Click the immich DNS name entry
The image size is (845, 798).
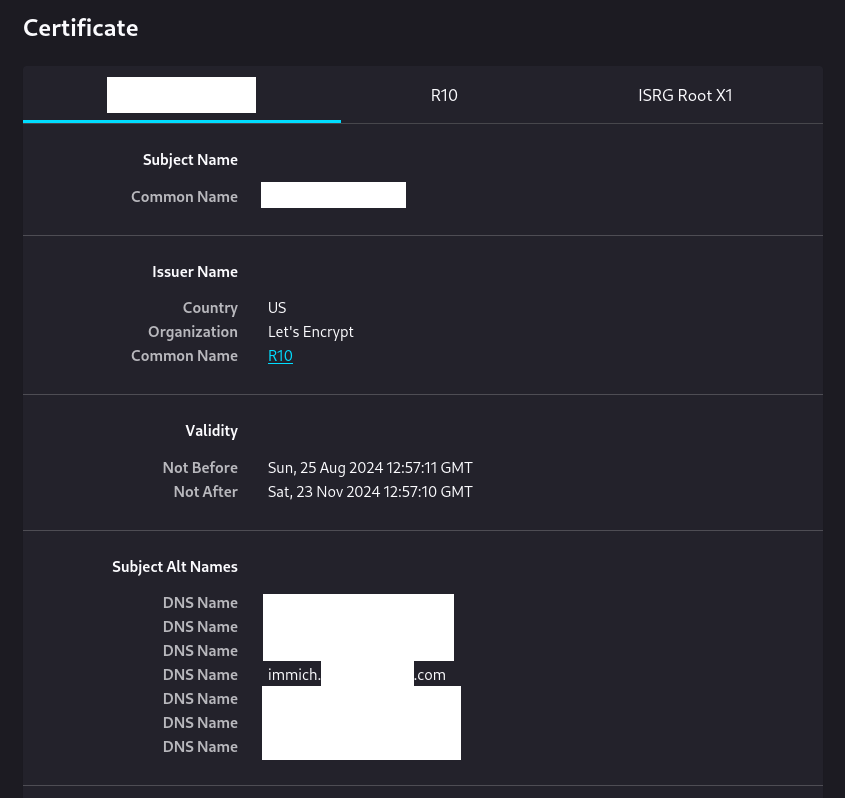(x=357, y=675)
